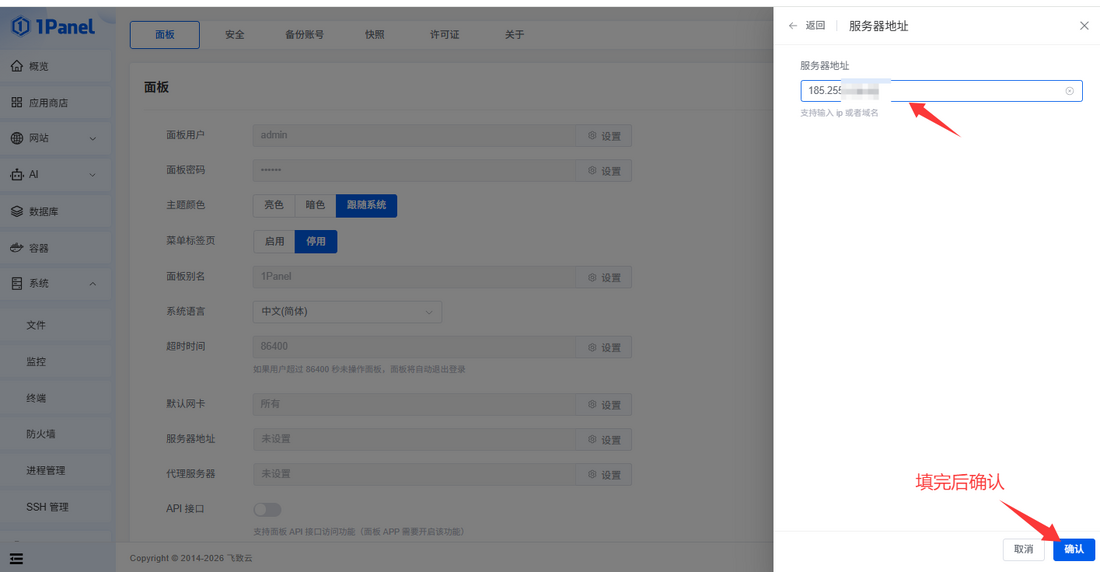
Task: Click the 数据库 layers icon
Action: tap(17, 211)
